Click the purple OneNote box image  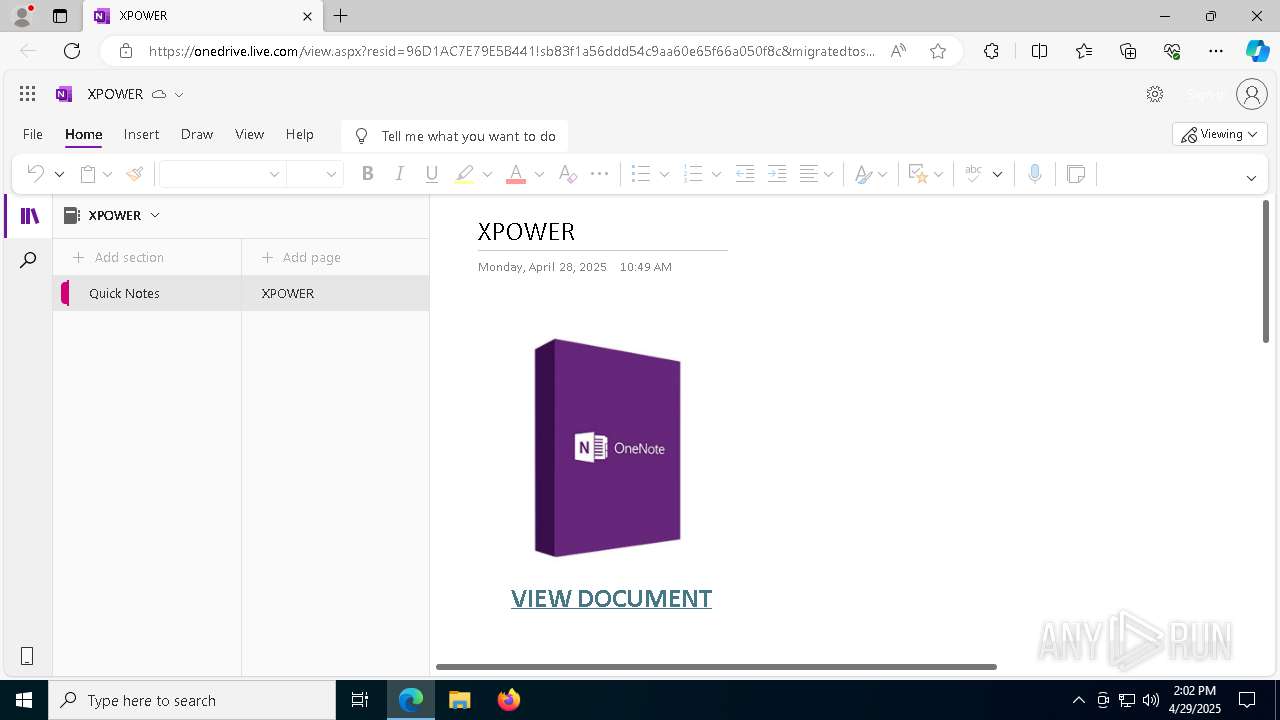click(x=607, y=447)
